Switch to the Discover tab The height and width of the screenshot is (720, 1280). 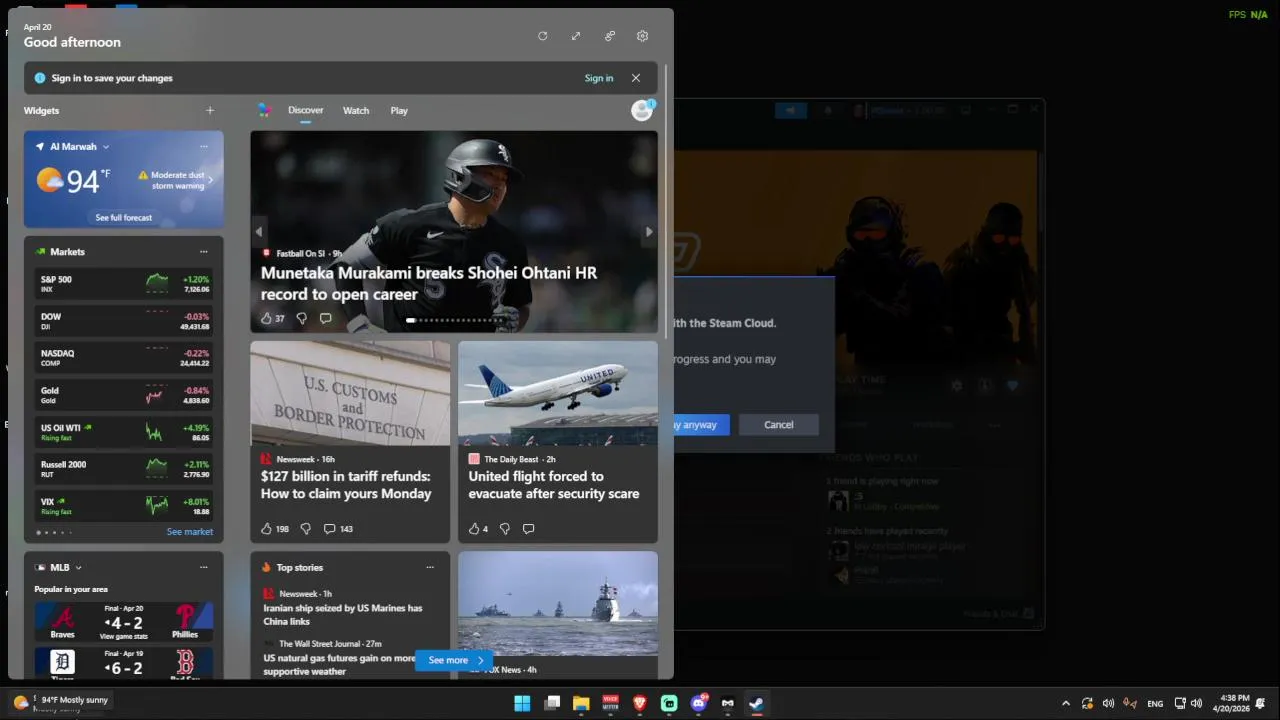coord(305,110)
